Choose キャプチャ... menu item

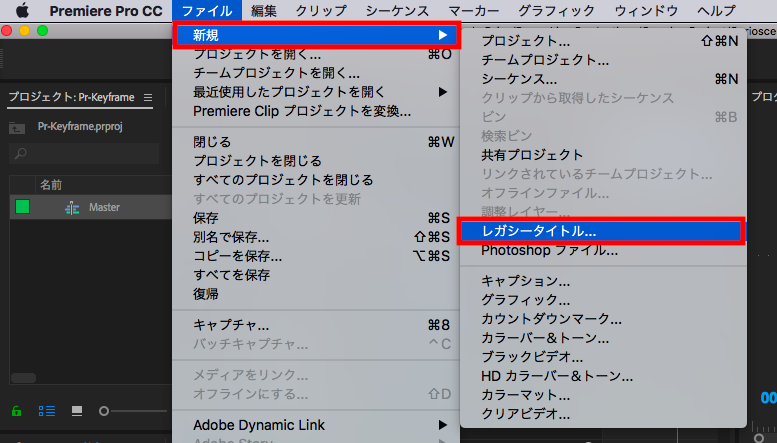pos(316,325)
